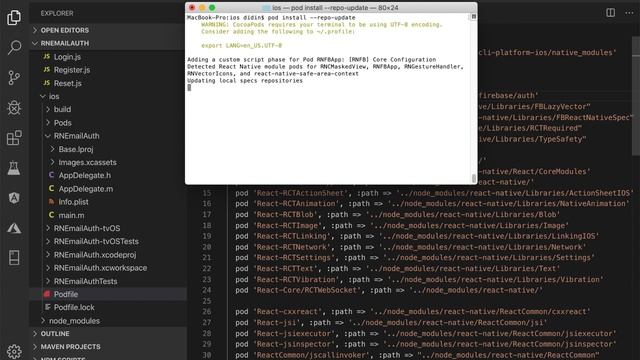640x360 pixels.
Task: Click the JS icon next to Login.js
Action: tap(47, 57)
